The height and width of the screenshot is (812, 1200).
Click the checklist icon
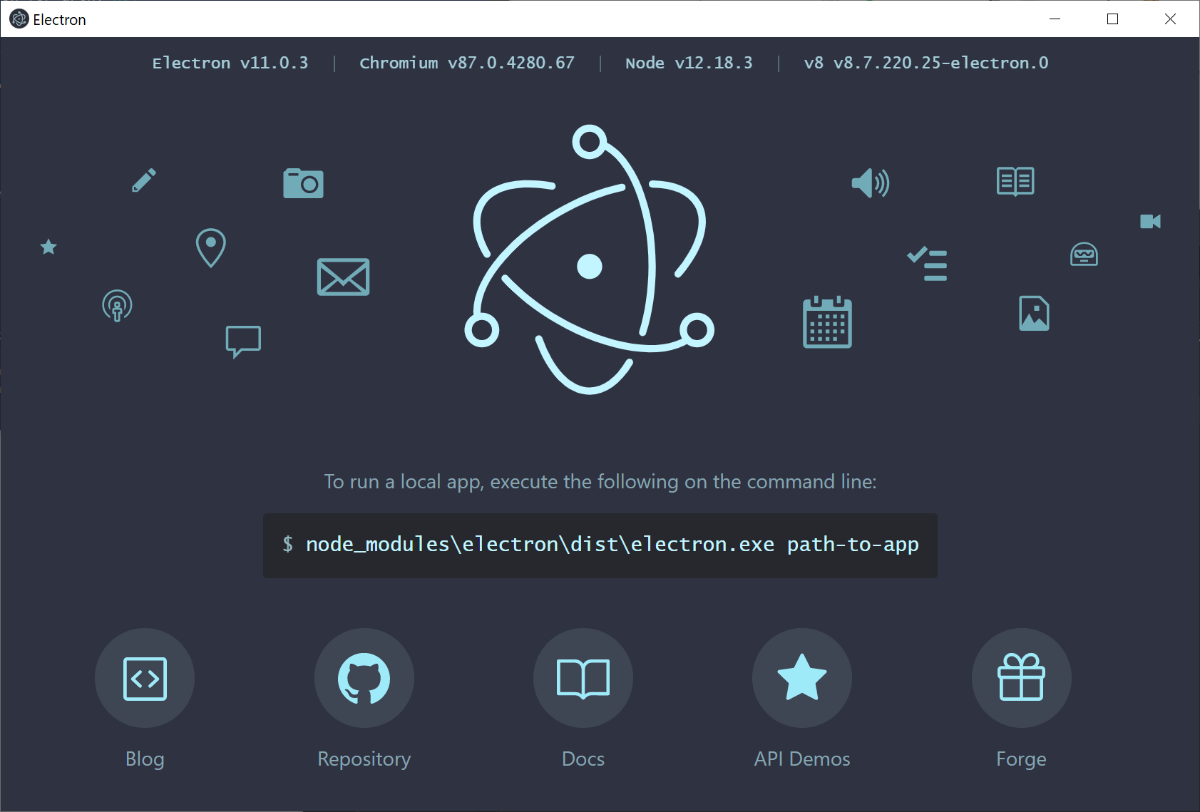click(x=927, y=263)
